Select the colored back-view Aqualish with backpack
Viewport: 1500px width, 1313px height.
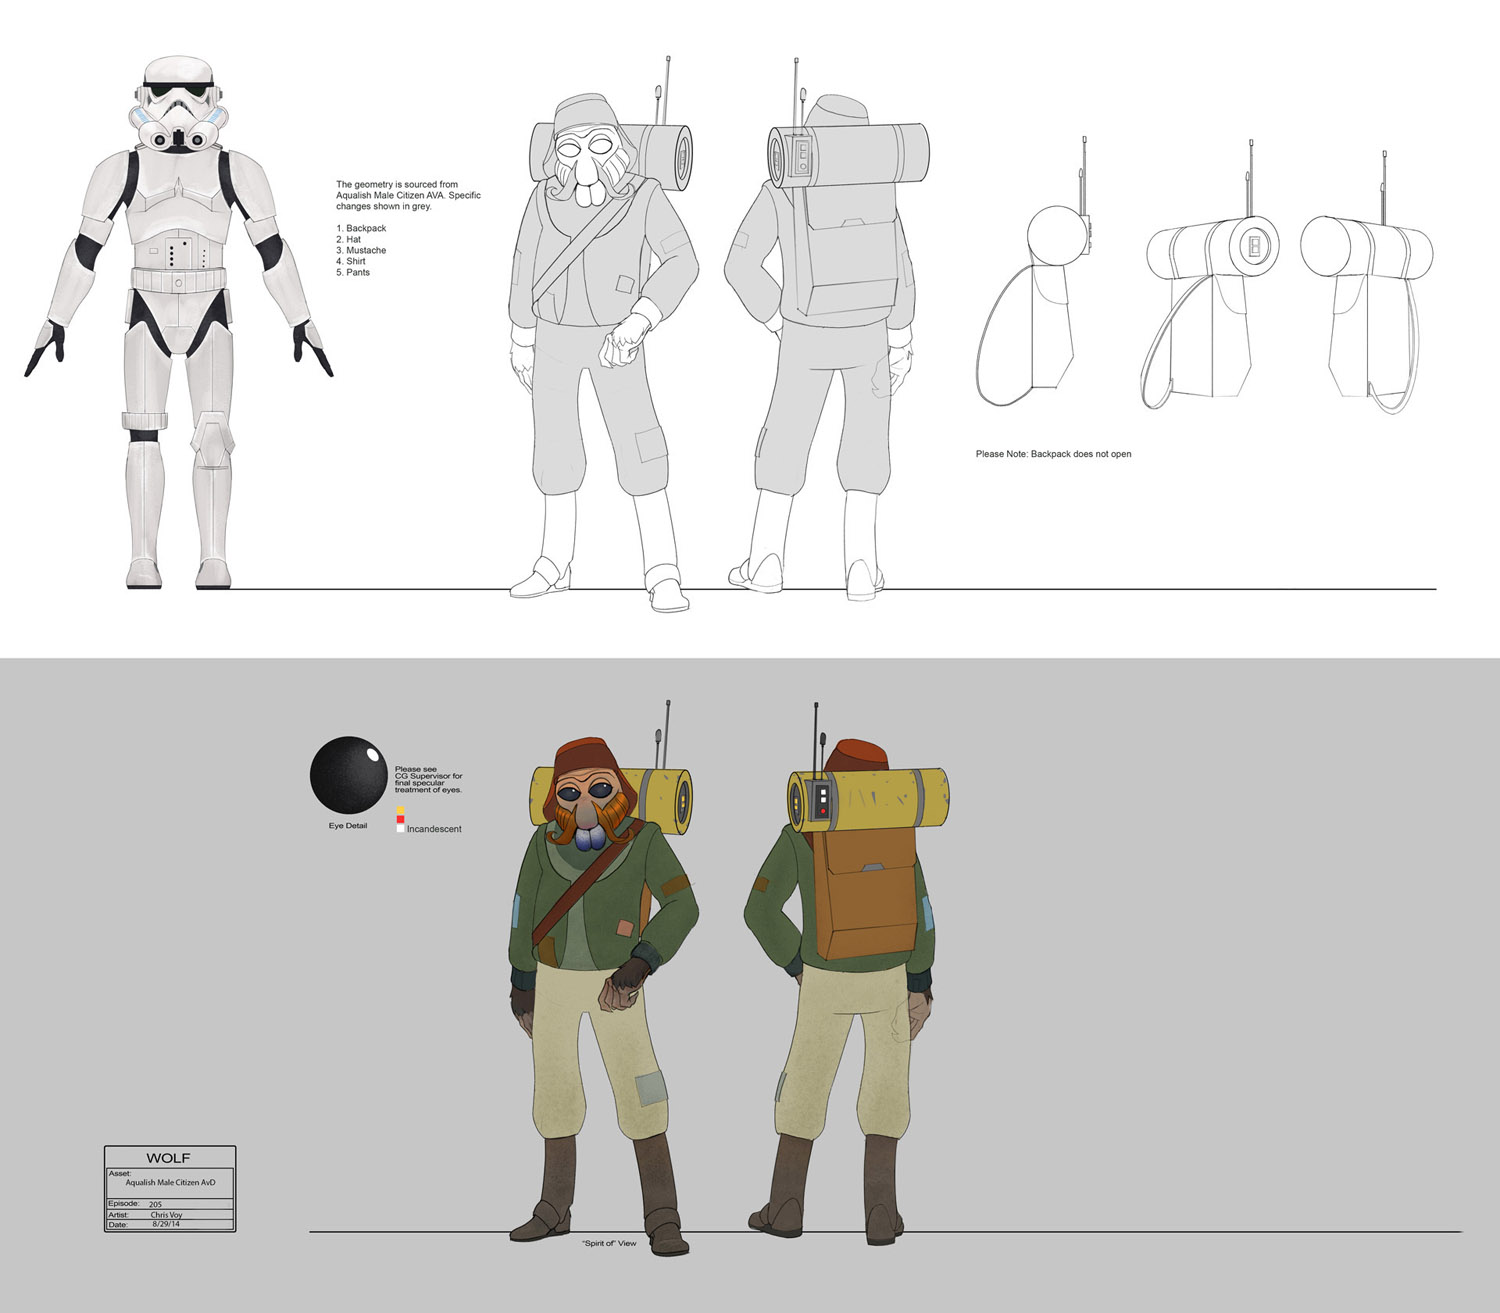point(846,975)
